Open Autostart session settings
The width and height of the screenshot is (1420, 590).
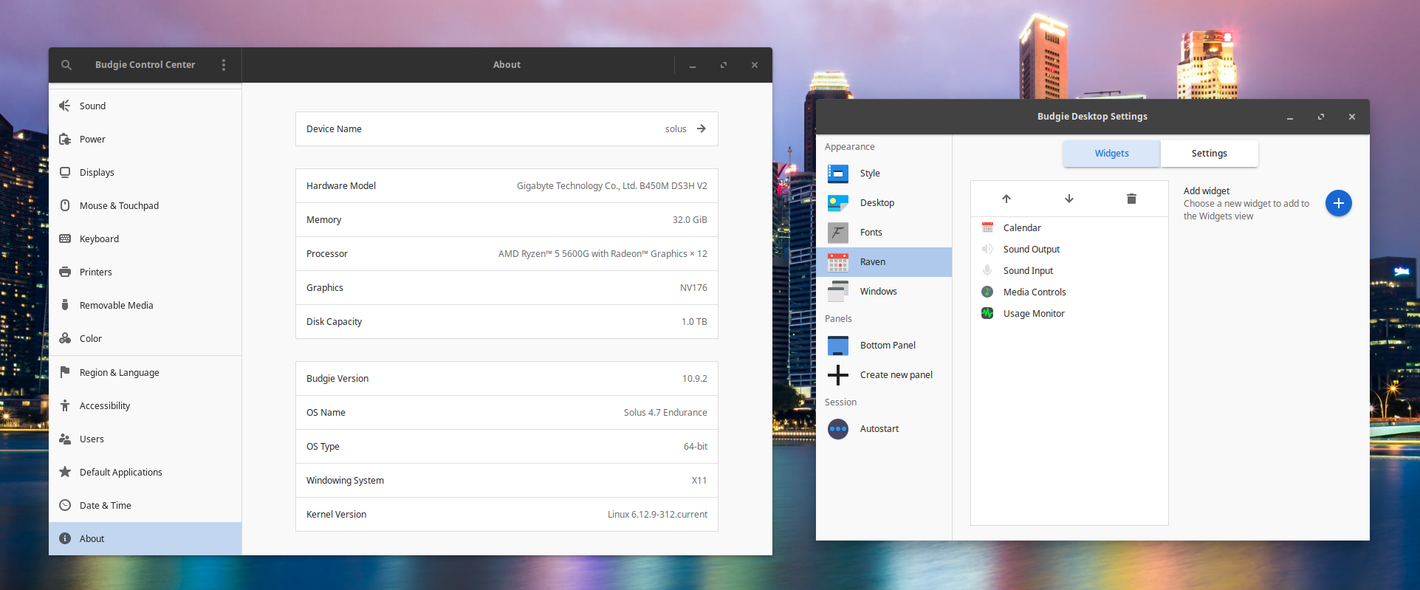884,429
